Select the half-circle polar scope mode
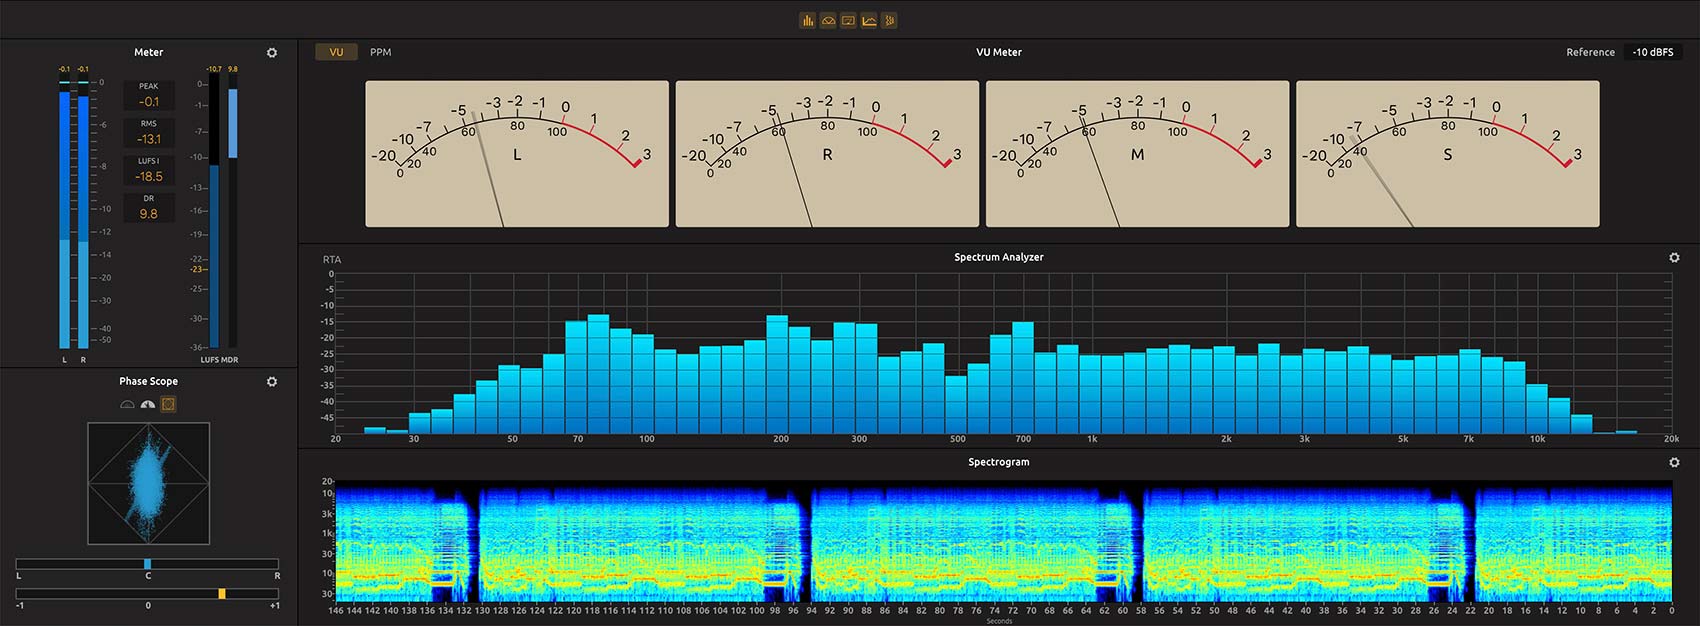This screenshot has height=626, width=1700. point(127,405)
